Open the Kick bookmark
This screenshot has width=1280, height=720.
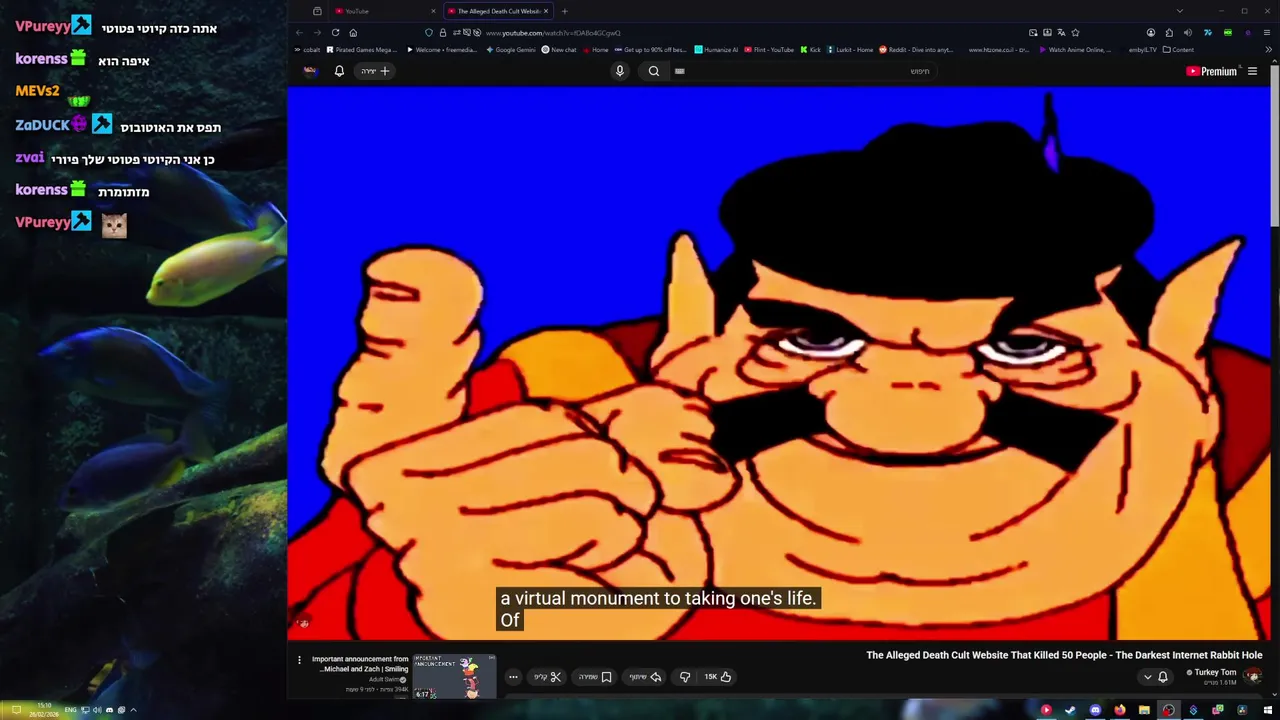point(811,49)
